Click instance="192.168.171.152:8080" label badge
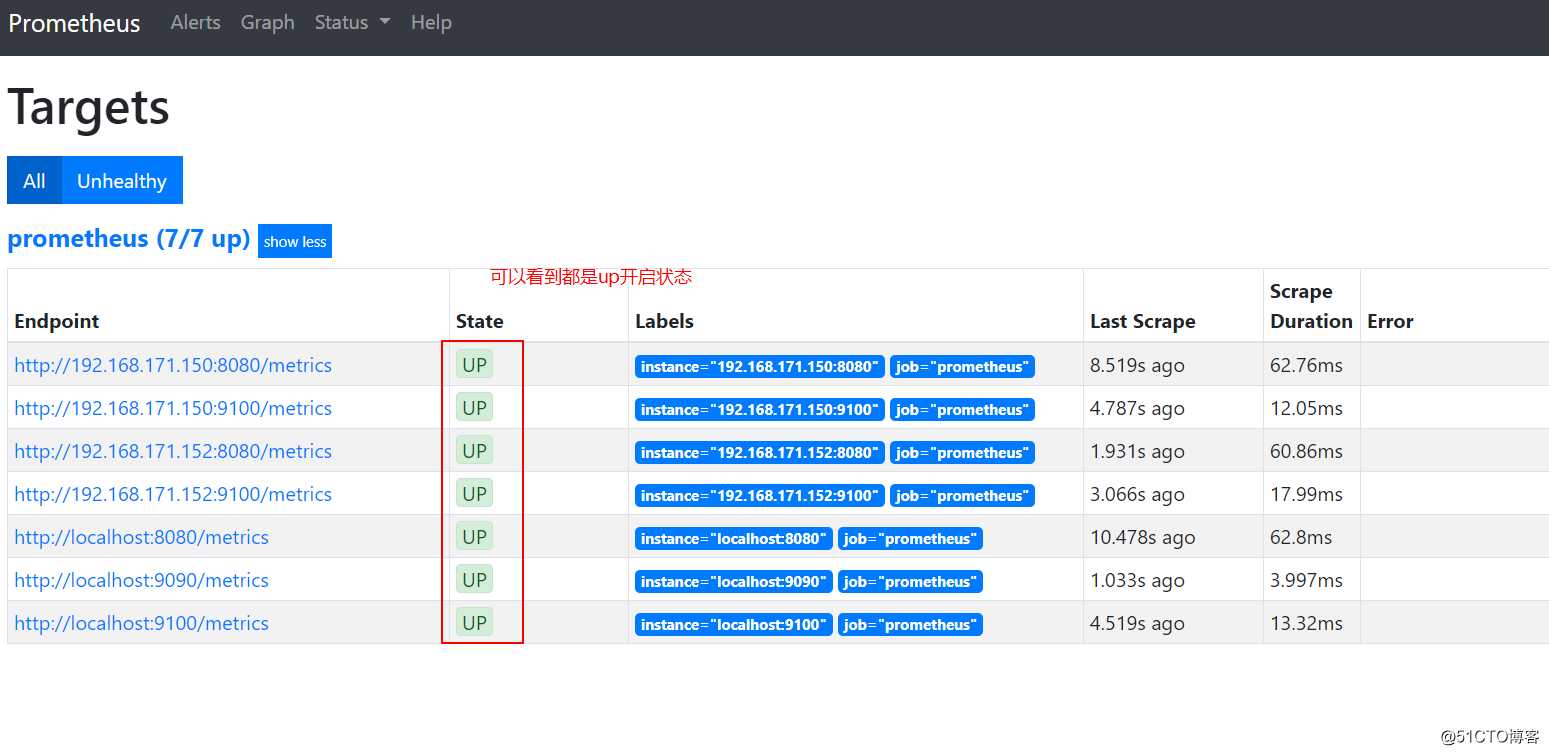 click(x=760, y=453)
